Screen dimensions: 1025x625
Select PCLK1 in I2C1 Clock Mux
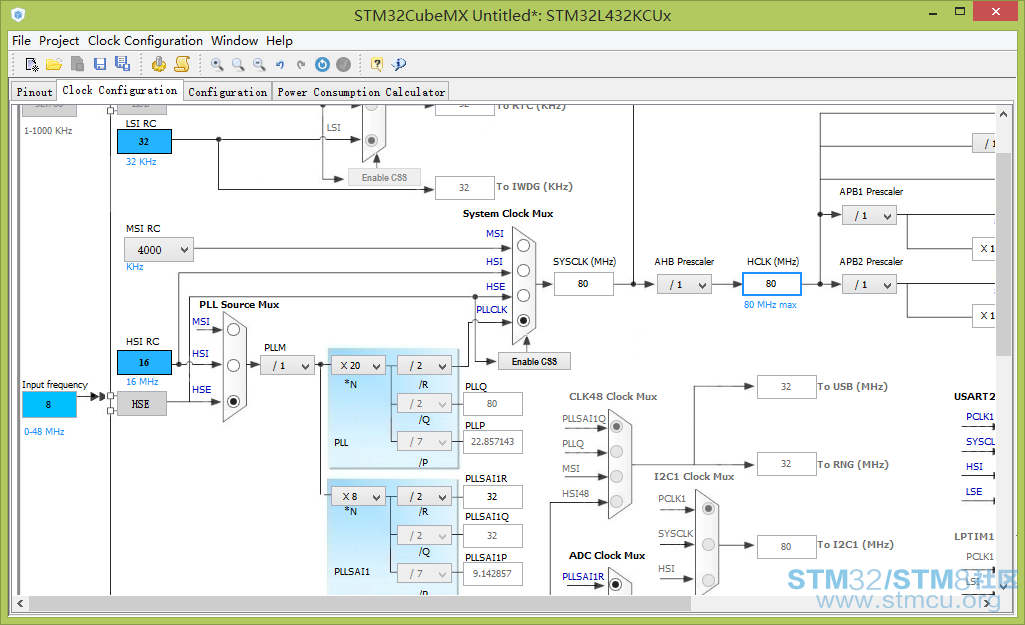pos(708,509)
